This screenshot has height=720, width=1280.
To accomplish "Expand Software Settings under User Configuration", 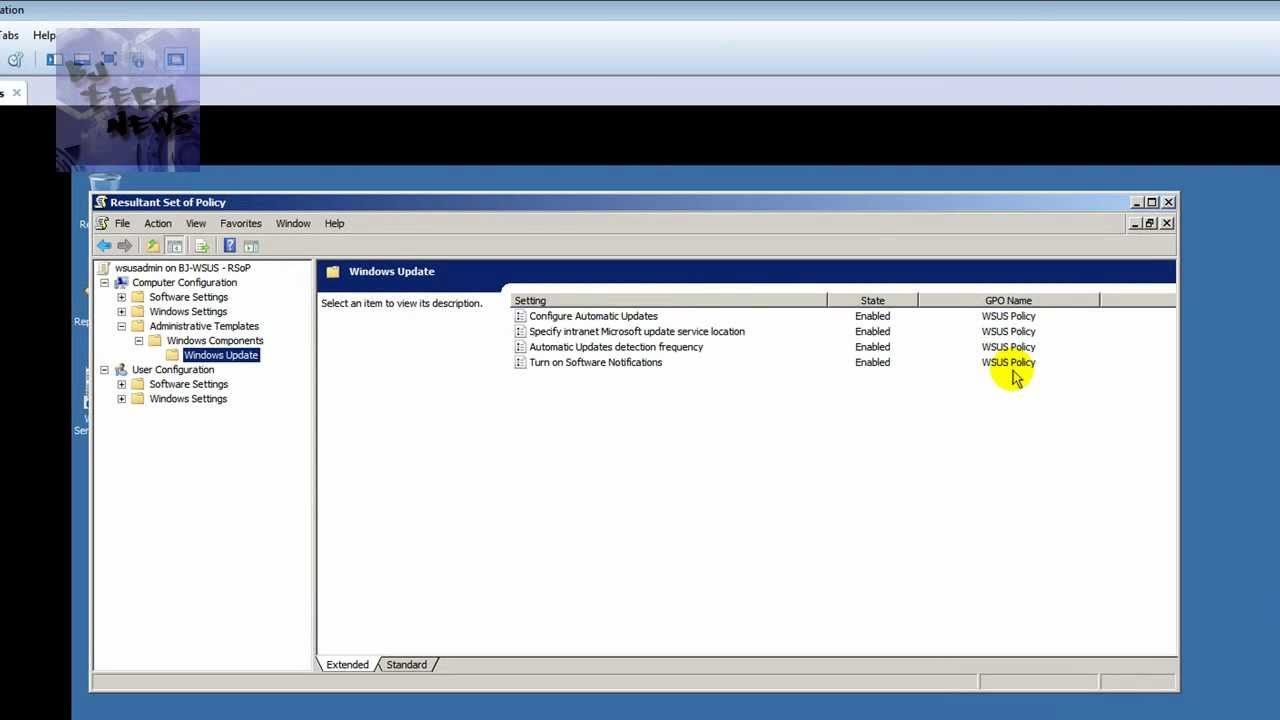I will coord(122,384).
